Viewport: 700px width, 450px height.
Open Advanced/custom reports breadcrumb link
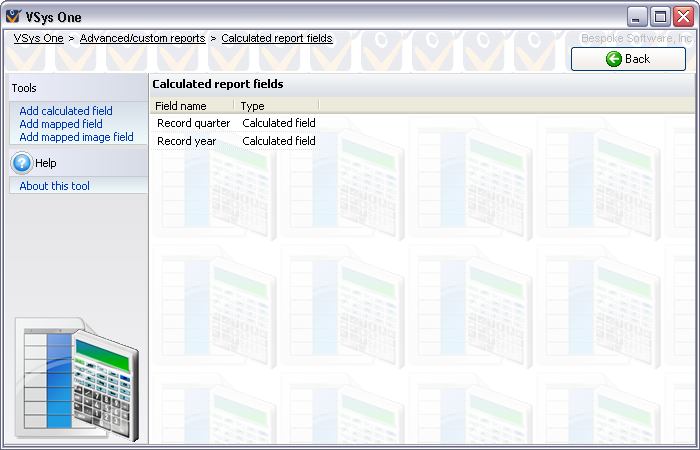click(142, 39)
